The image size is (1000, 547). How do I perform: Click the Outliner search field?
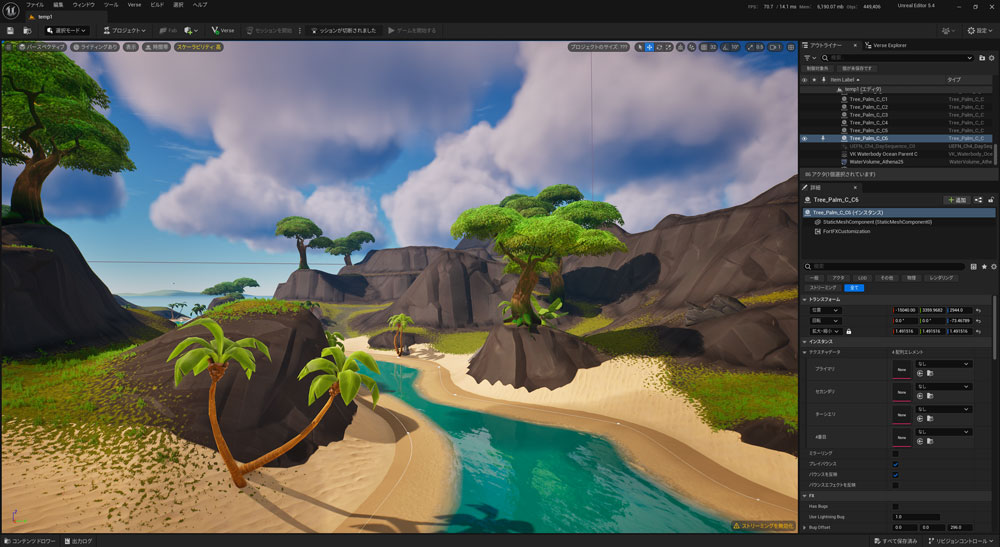click(897, 58)
